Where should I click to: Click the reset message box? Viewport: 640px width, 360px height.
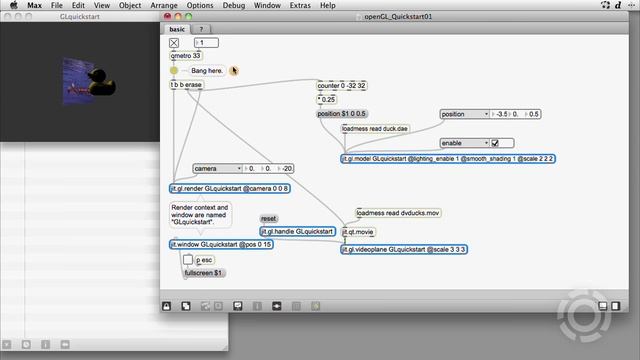[x=268, y=219]
